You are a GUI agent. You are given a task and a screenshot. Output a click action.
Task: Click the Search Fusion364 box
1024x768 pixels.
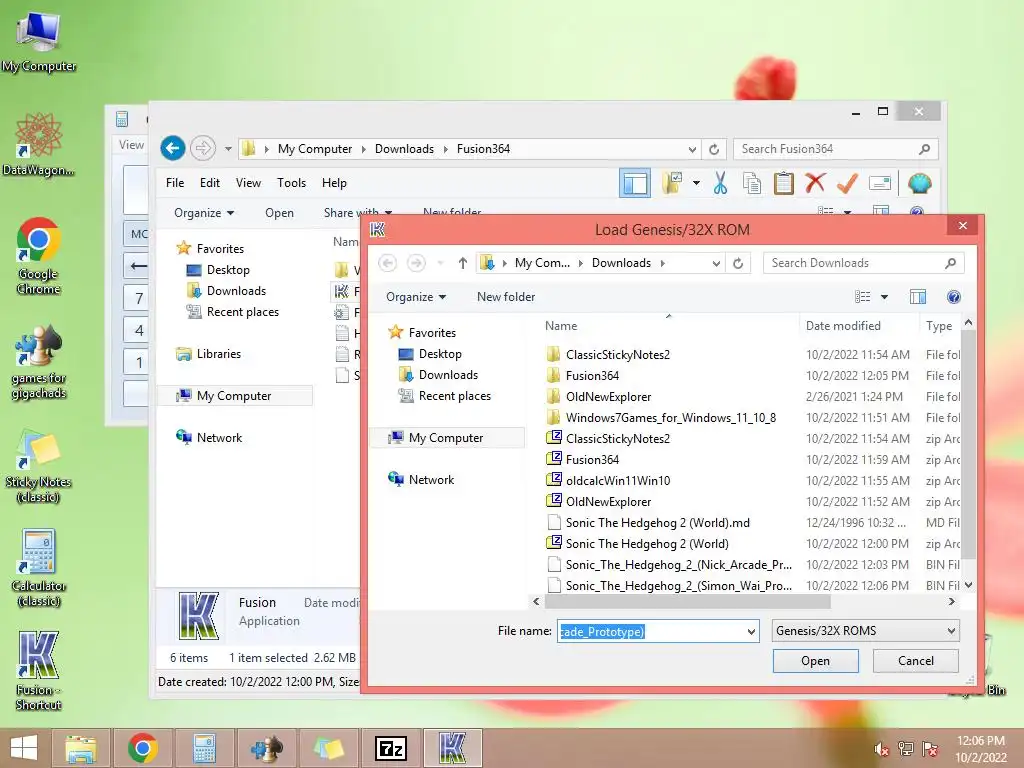[836, 149]
